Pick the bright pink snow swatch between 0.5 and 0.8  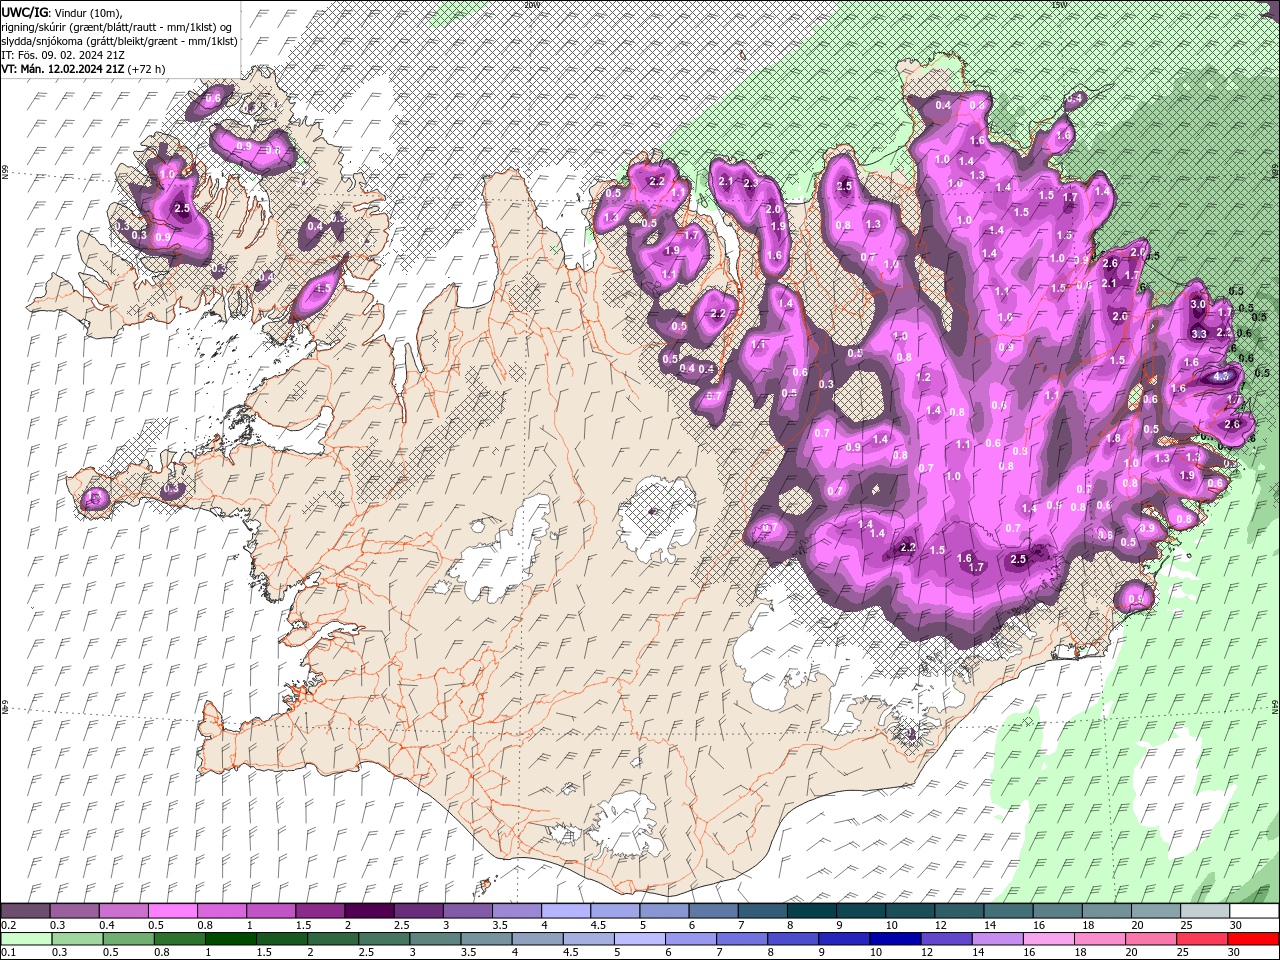tap(173, 911)
